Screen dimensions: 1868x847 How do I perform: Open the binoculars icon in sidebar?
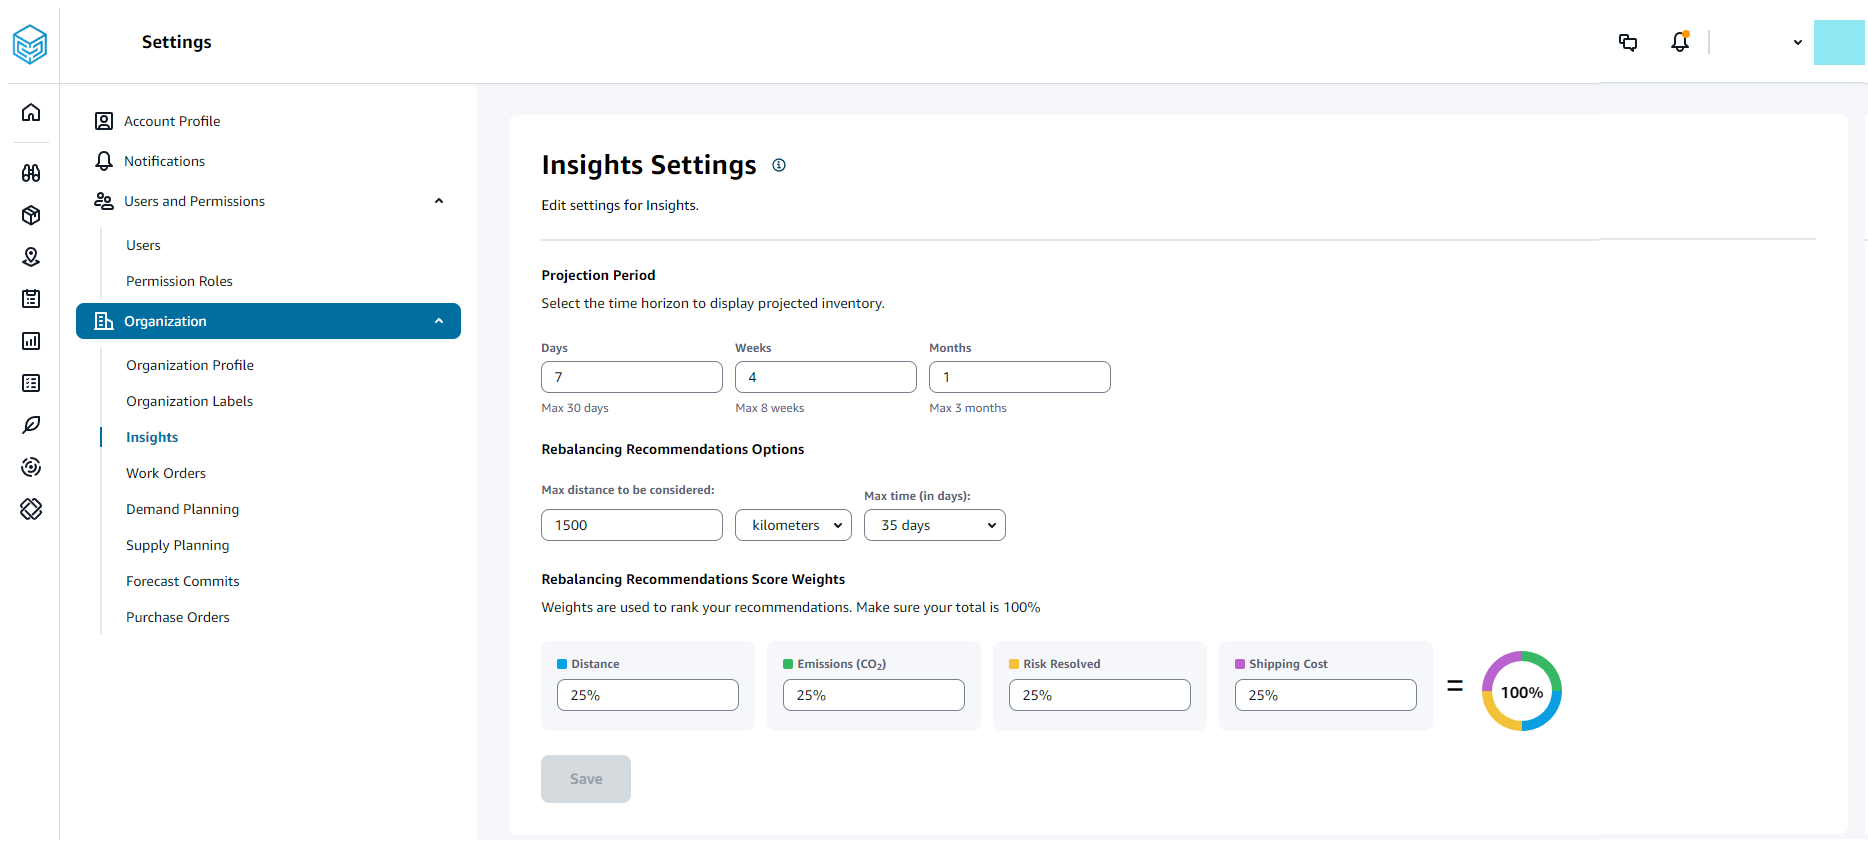pyautogui.click(x=31, y=173)
